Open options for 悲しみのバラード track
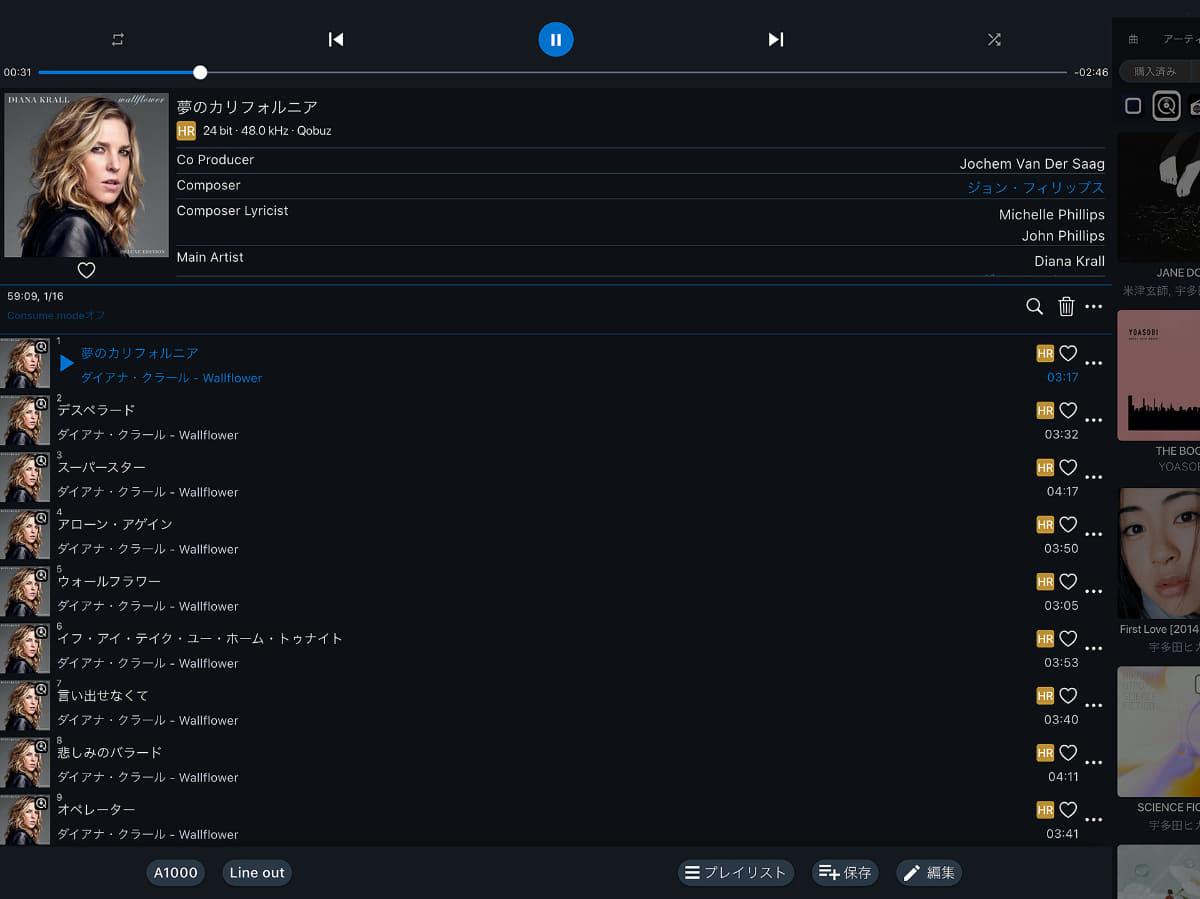1200x899 pixels. point(1094,763)
